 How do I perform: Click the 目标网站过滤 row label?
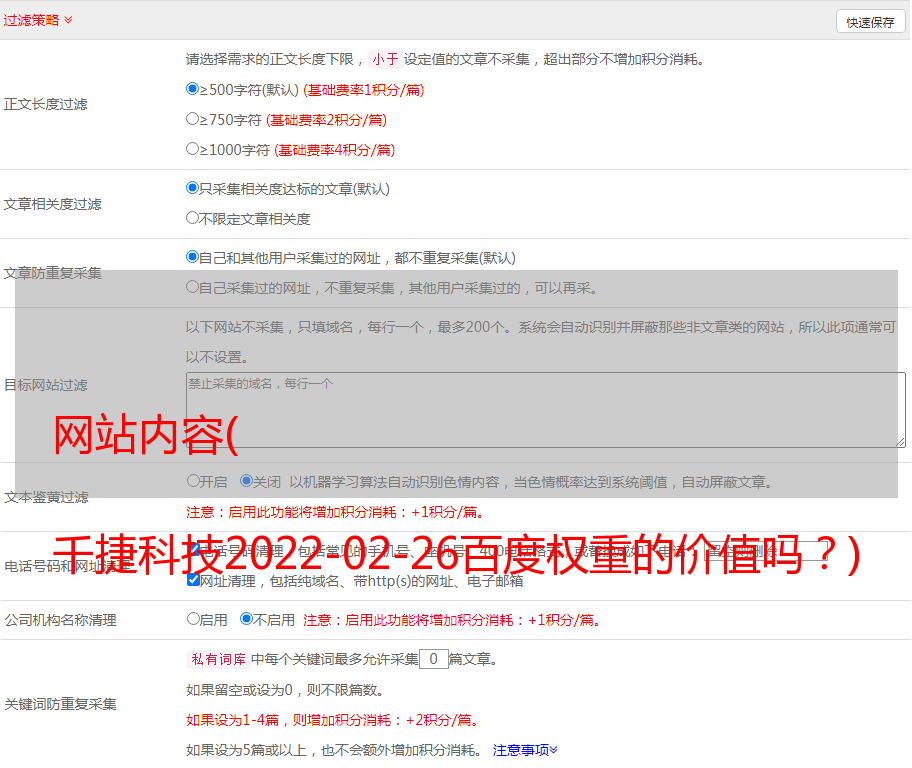(45, 385)
